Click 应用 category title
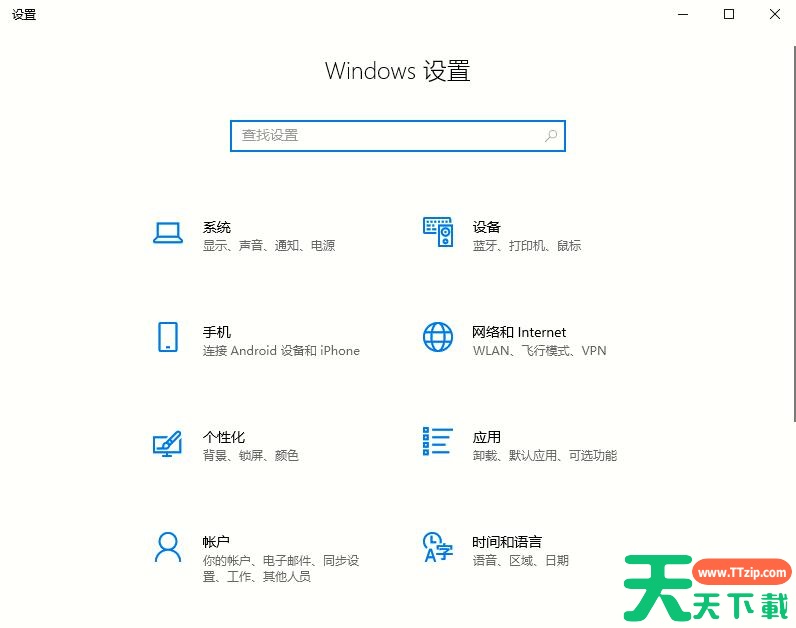Screen dimensions: 796x628 [x=487, y=437]
